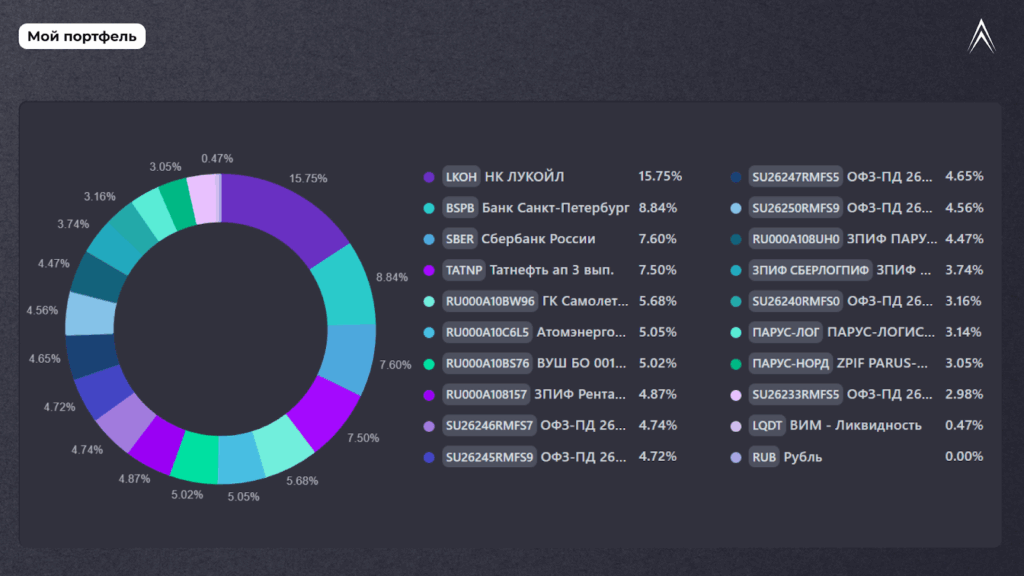This screenshot has height=576, width=1024.
Task: Select the SBER ticker badge
Action: coord(459,239)
